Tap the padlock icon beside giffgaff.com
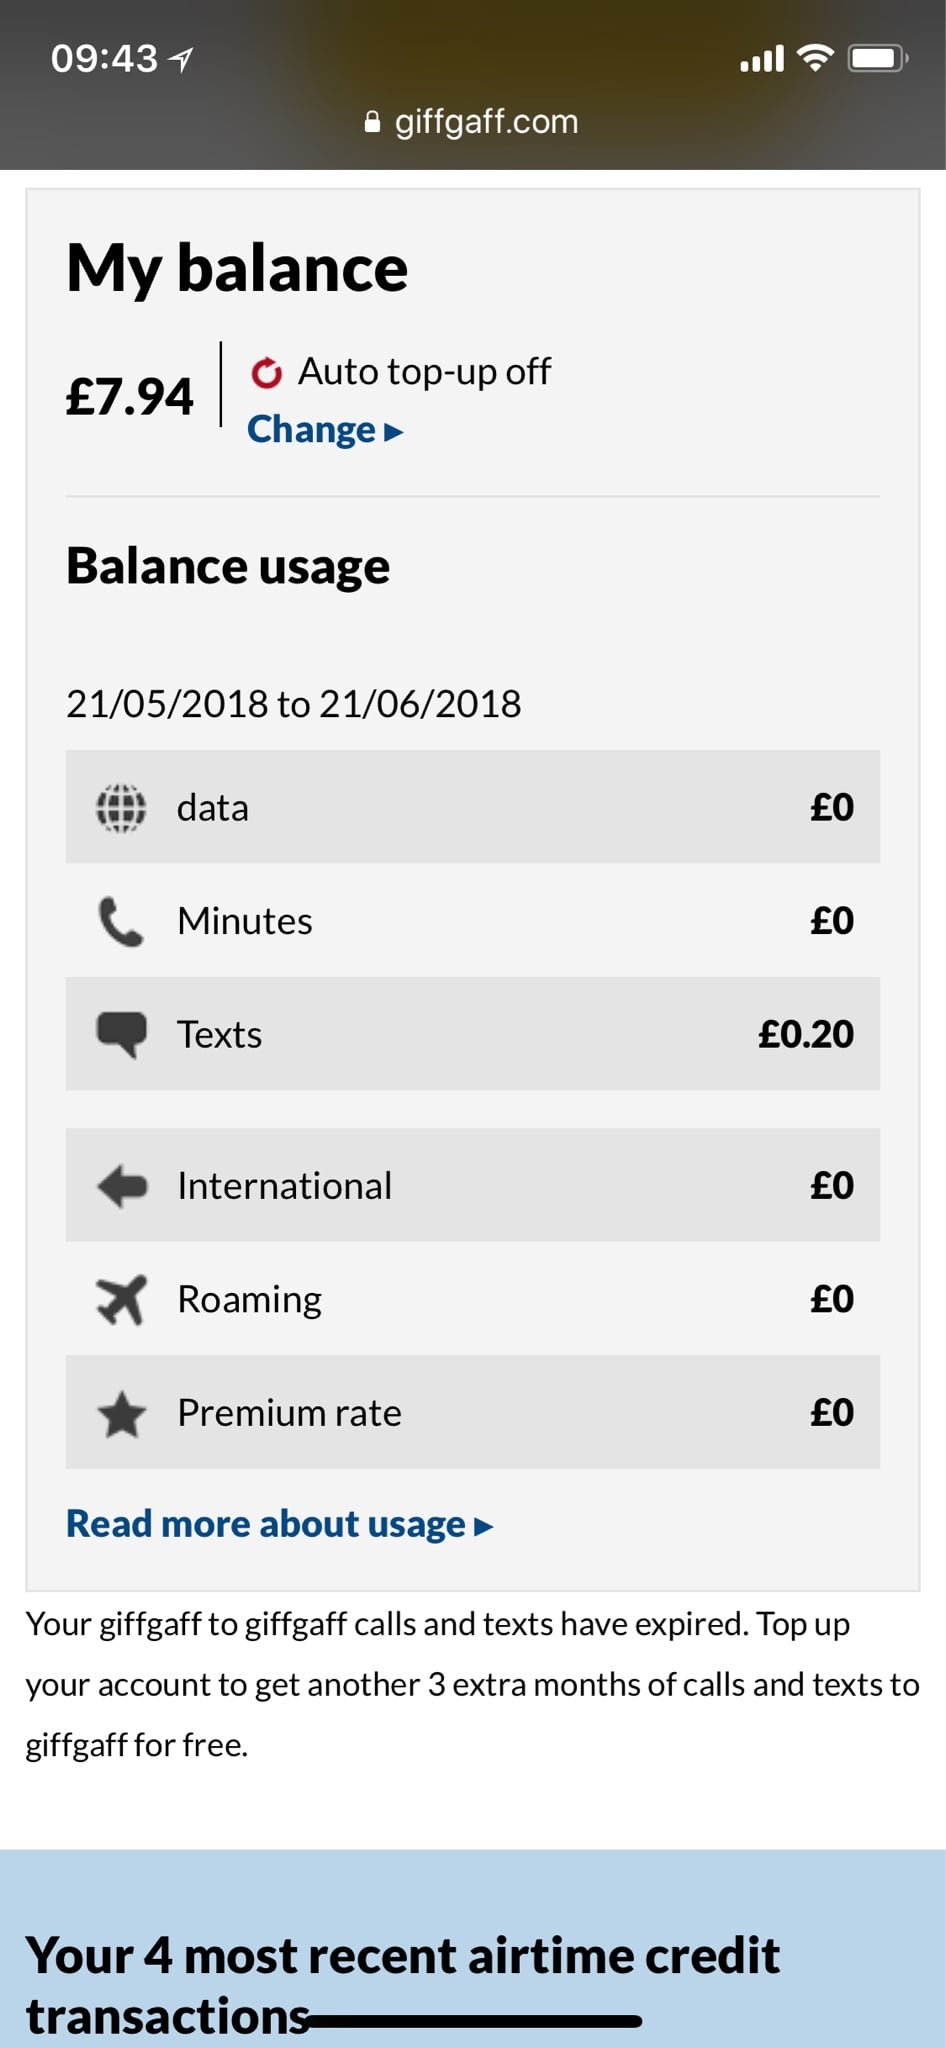Image resolution: width=946 pixels, height=2048 pixels. (372, 122)
